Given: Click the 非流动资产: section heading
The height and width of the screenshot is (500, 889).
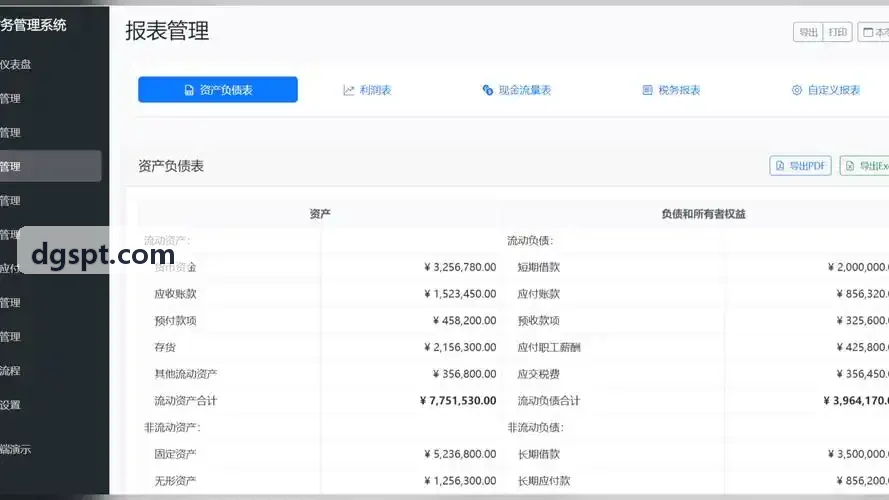Looking at the screenshot, I should point(172,427).
